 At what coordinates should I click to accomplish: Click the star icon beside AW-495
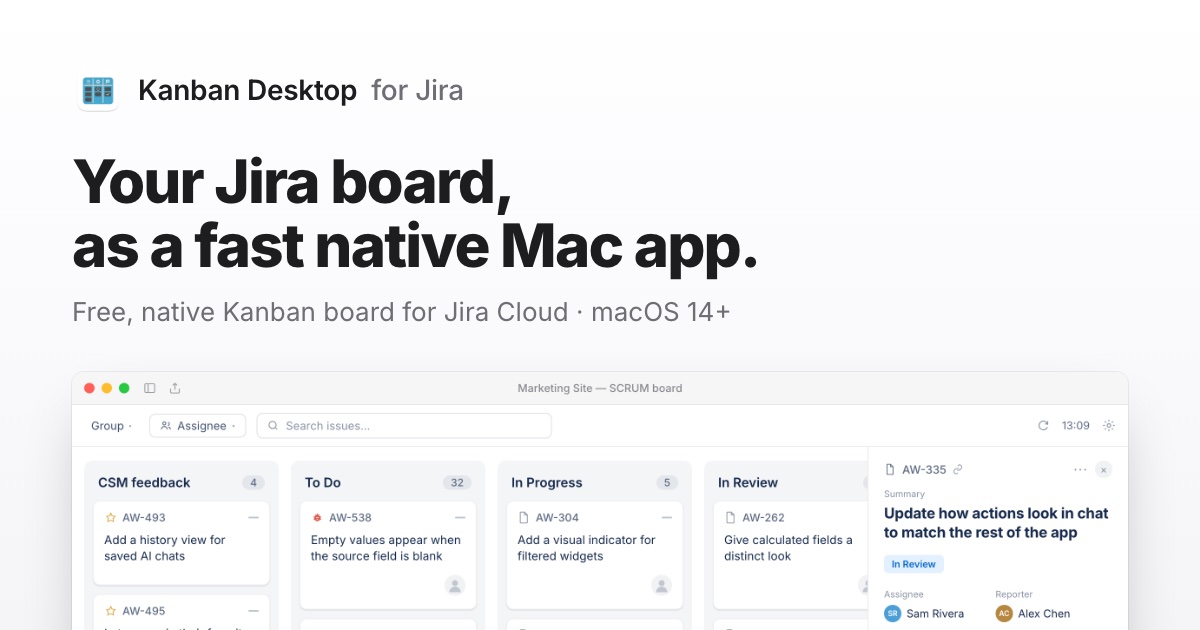coord(111,611)
